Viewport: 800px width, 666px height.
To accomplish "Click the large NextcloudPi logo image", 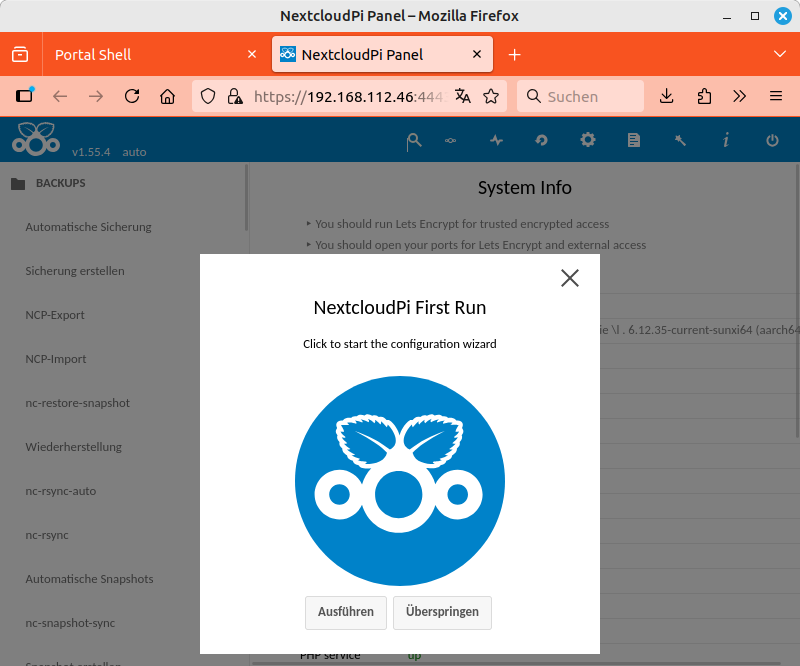I will coord(400,480).
